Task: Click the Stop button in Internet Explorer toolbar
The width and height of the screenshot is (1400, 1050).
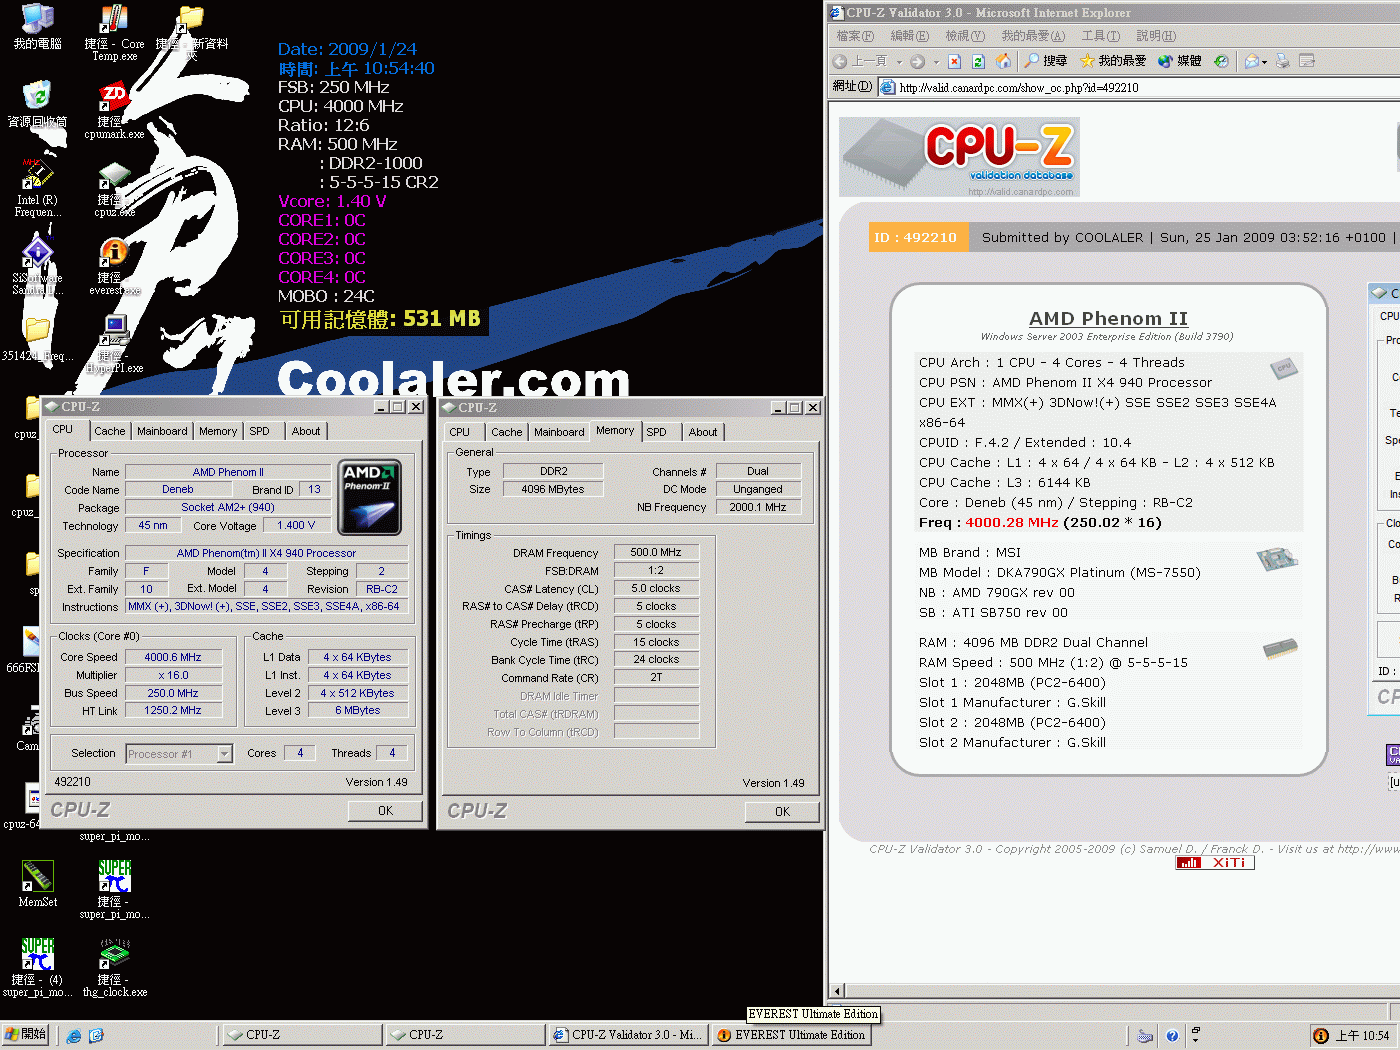Action: click(x=954, y=61)
